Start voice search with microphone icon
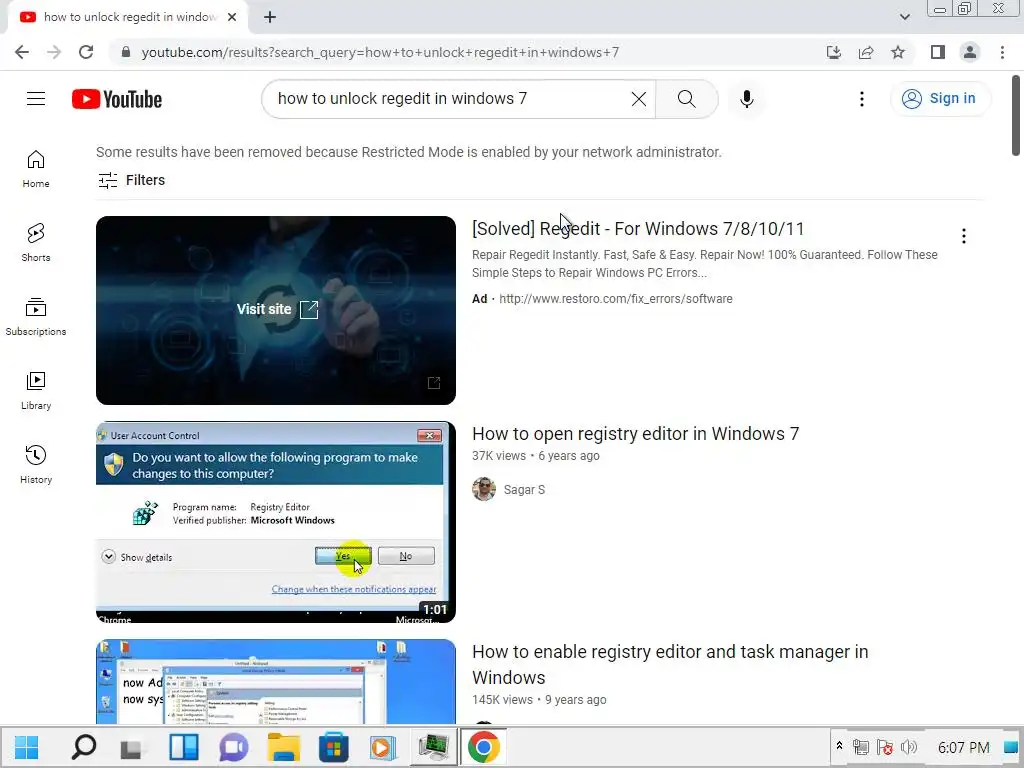The height and width of the screenshot is (768, 1024). 746,99
